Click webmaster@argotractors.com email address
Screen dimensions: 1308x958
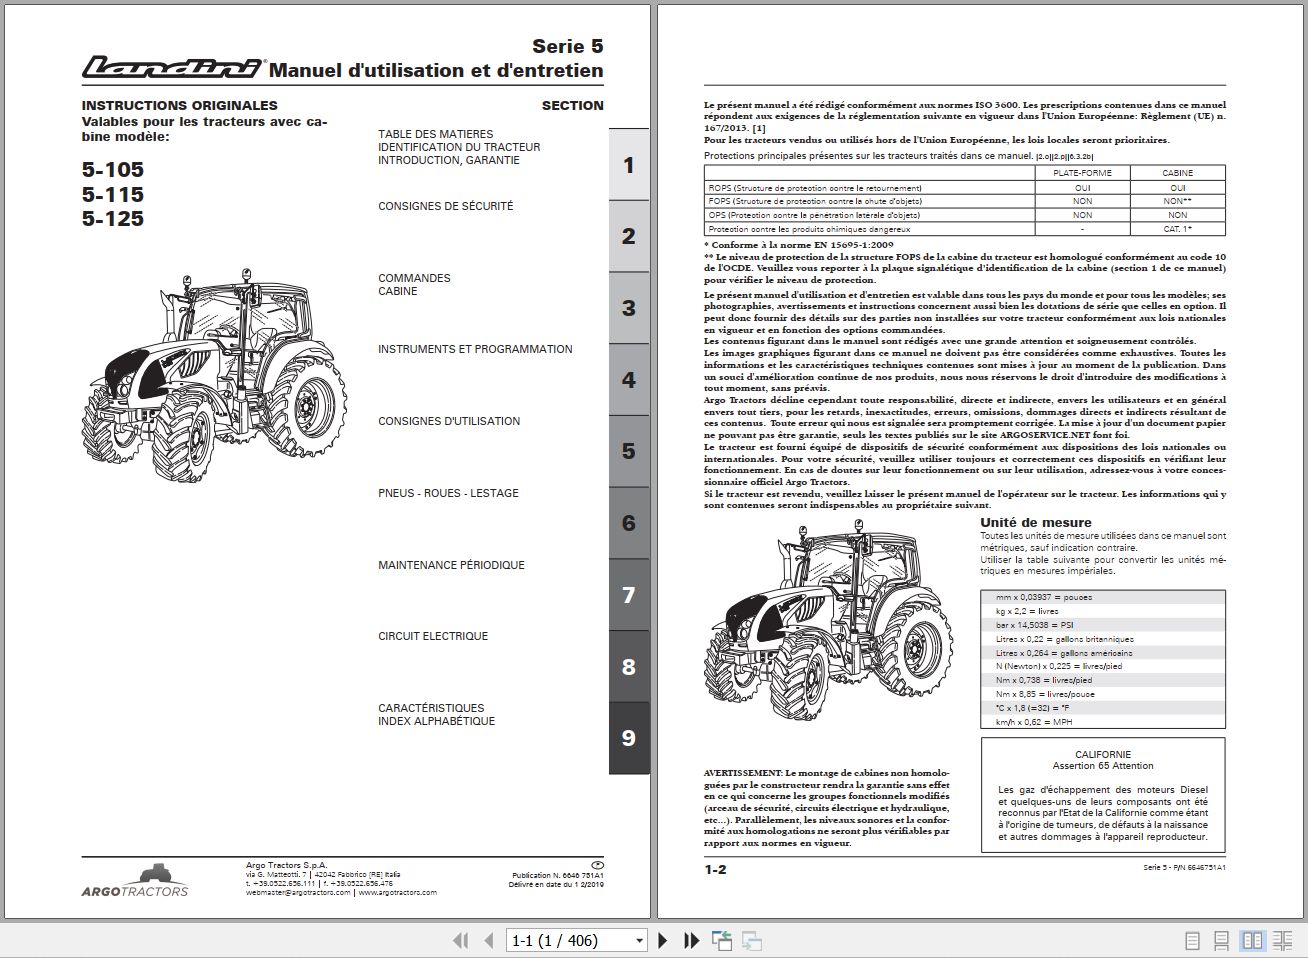(298, 893)
